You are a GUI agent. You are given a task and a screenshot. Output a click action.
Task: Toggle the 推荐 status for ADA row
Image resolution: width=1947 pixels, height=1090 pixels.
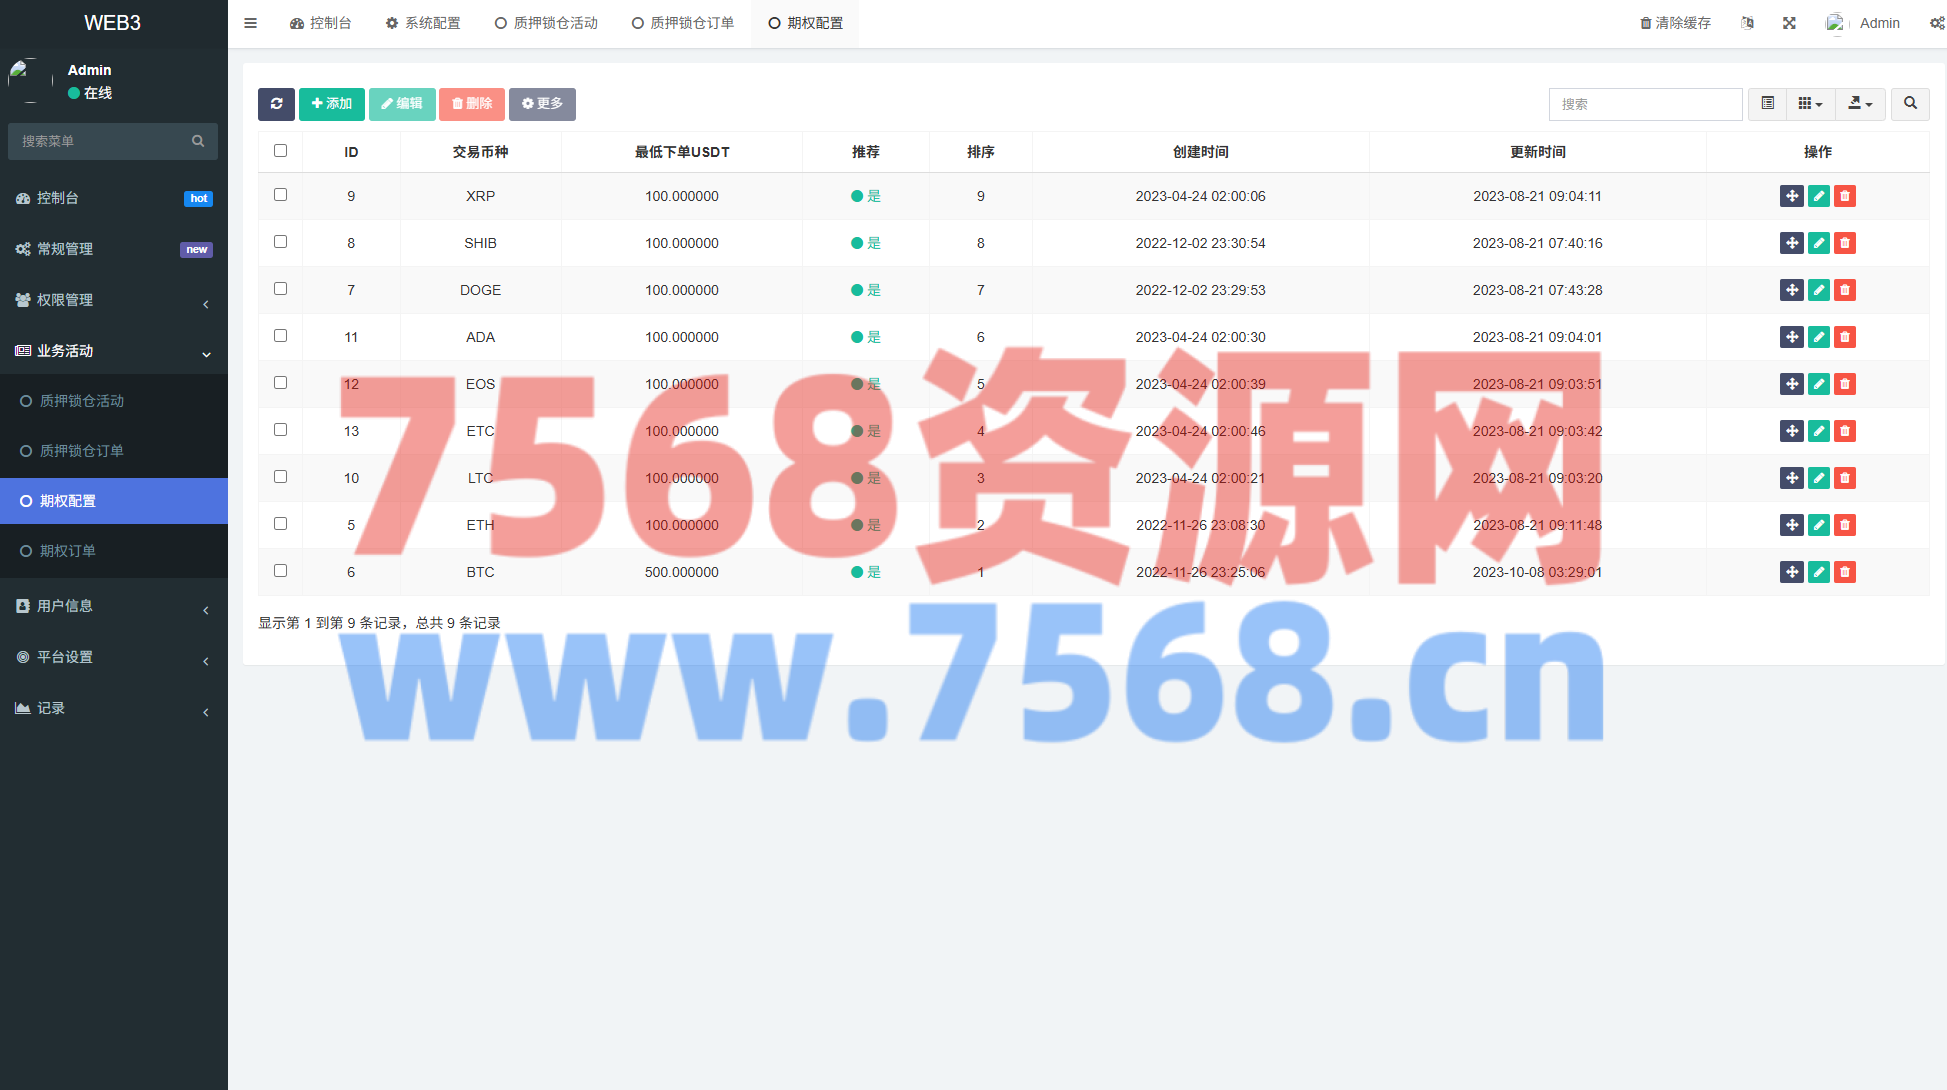point(865,337)
